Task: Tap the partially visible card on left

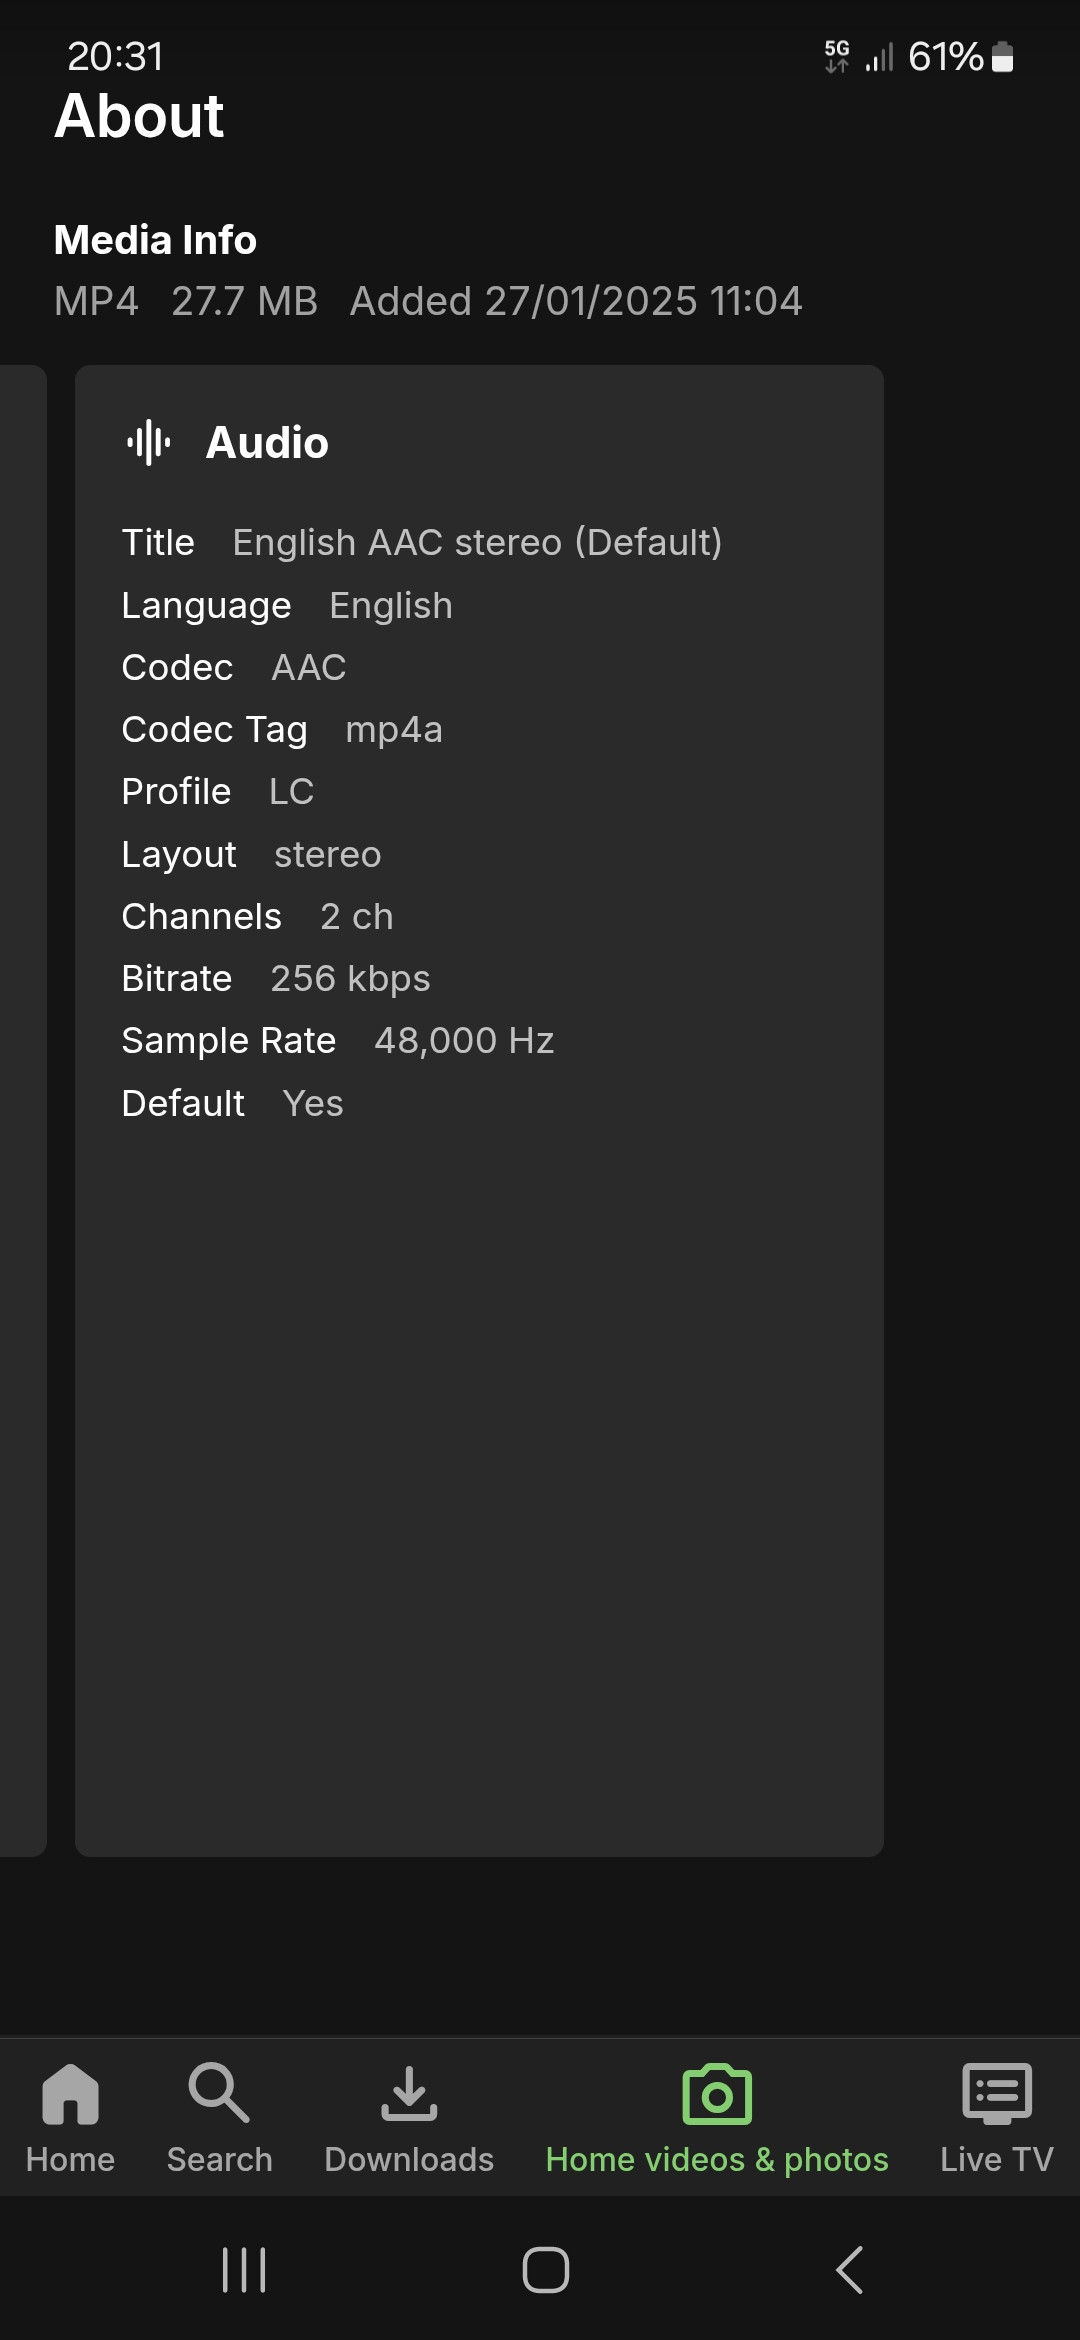Action: point(22,1110)
